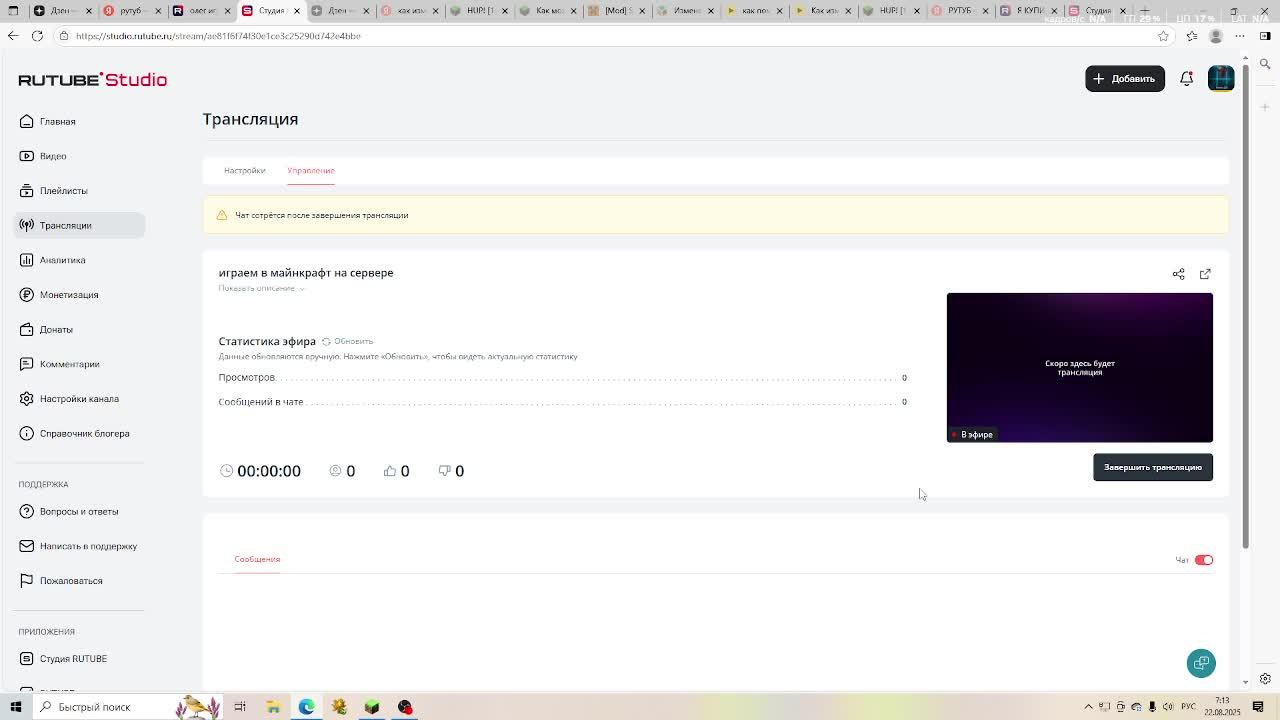Open Комментарии in the sidebar menu
The width and height of the screenshot is (1280, 720).
pyautogui.click(x=80, y=364)
